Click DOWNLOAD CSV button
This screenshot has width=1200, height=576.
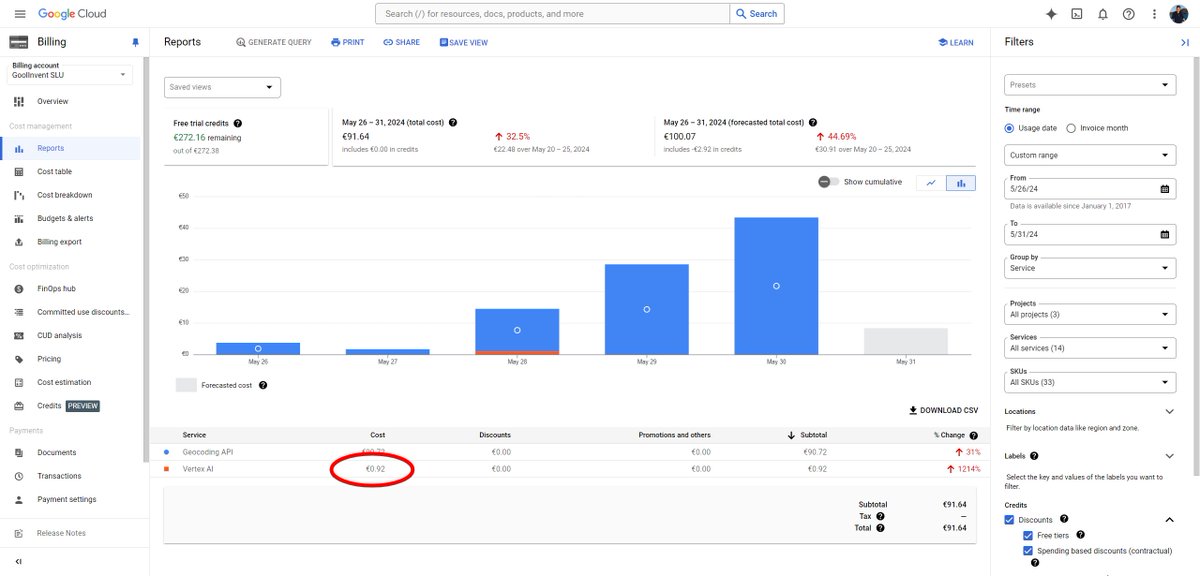(x=943, y=411)
